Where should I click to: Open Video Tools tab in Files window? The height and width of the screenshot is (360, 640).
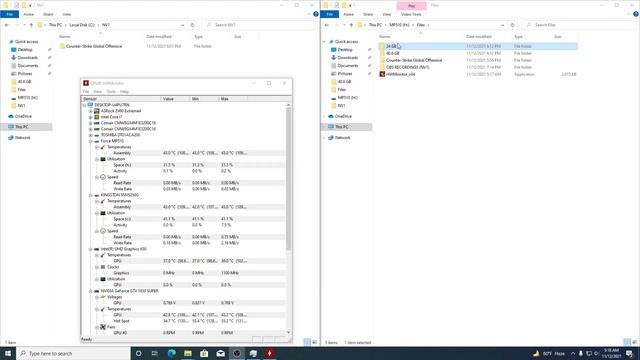tap(411, 14)
